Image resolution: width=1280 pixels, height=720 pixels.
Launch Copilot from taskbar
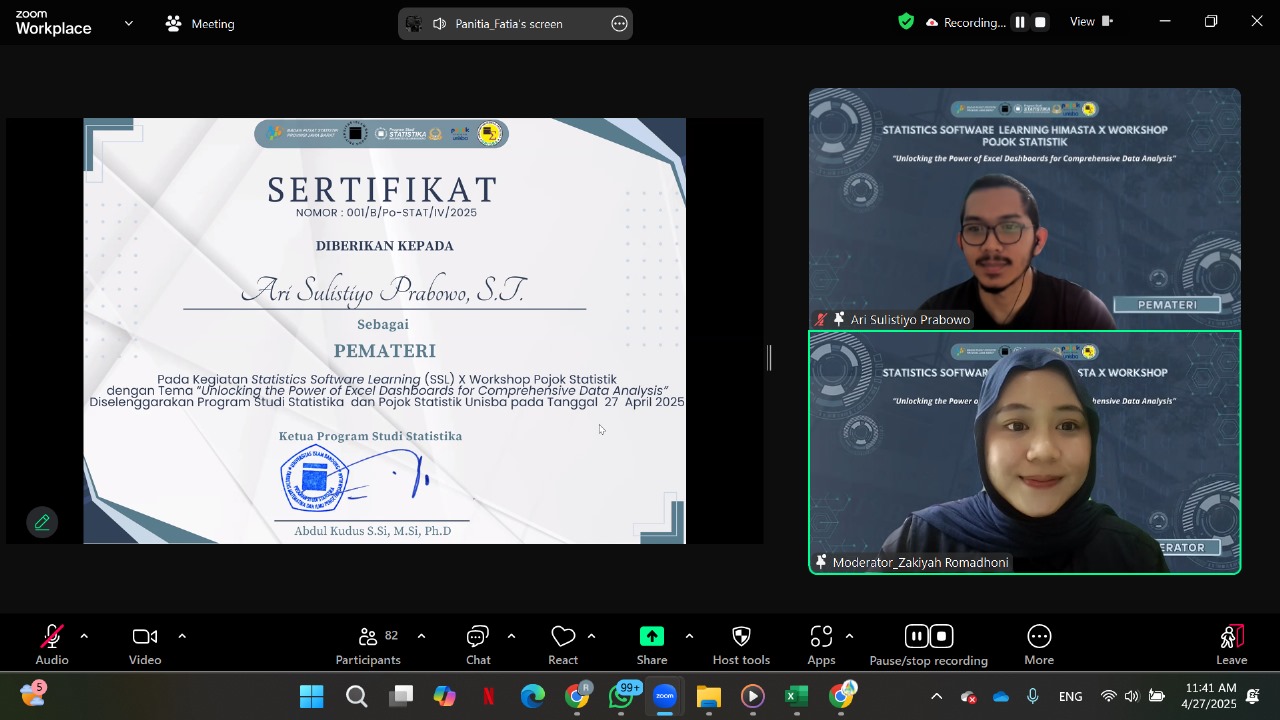click(445, 696)
